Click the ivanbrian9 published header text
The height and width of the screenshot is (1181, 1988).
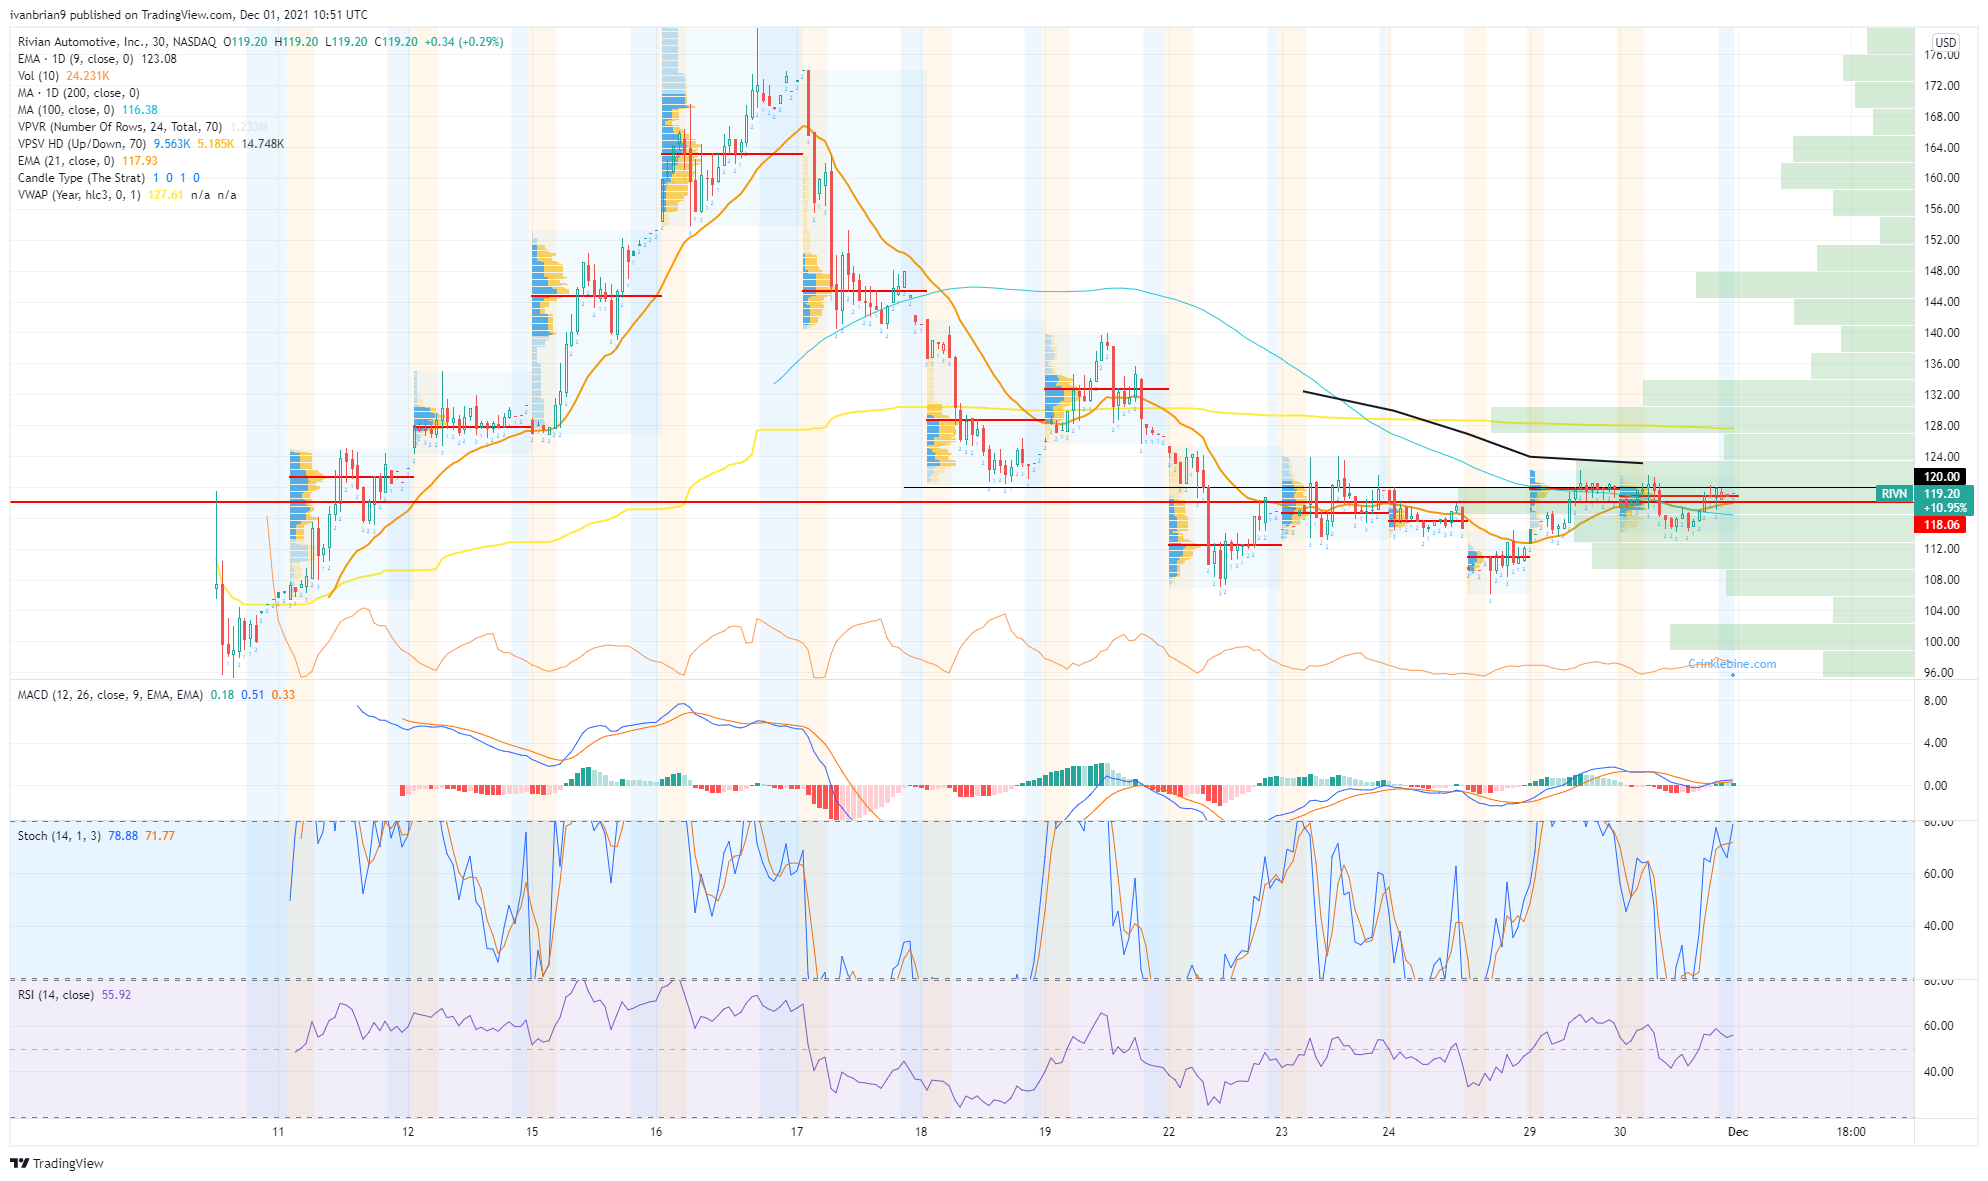point(189,15)
